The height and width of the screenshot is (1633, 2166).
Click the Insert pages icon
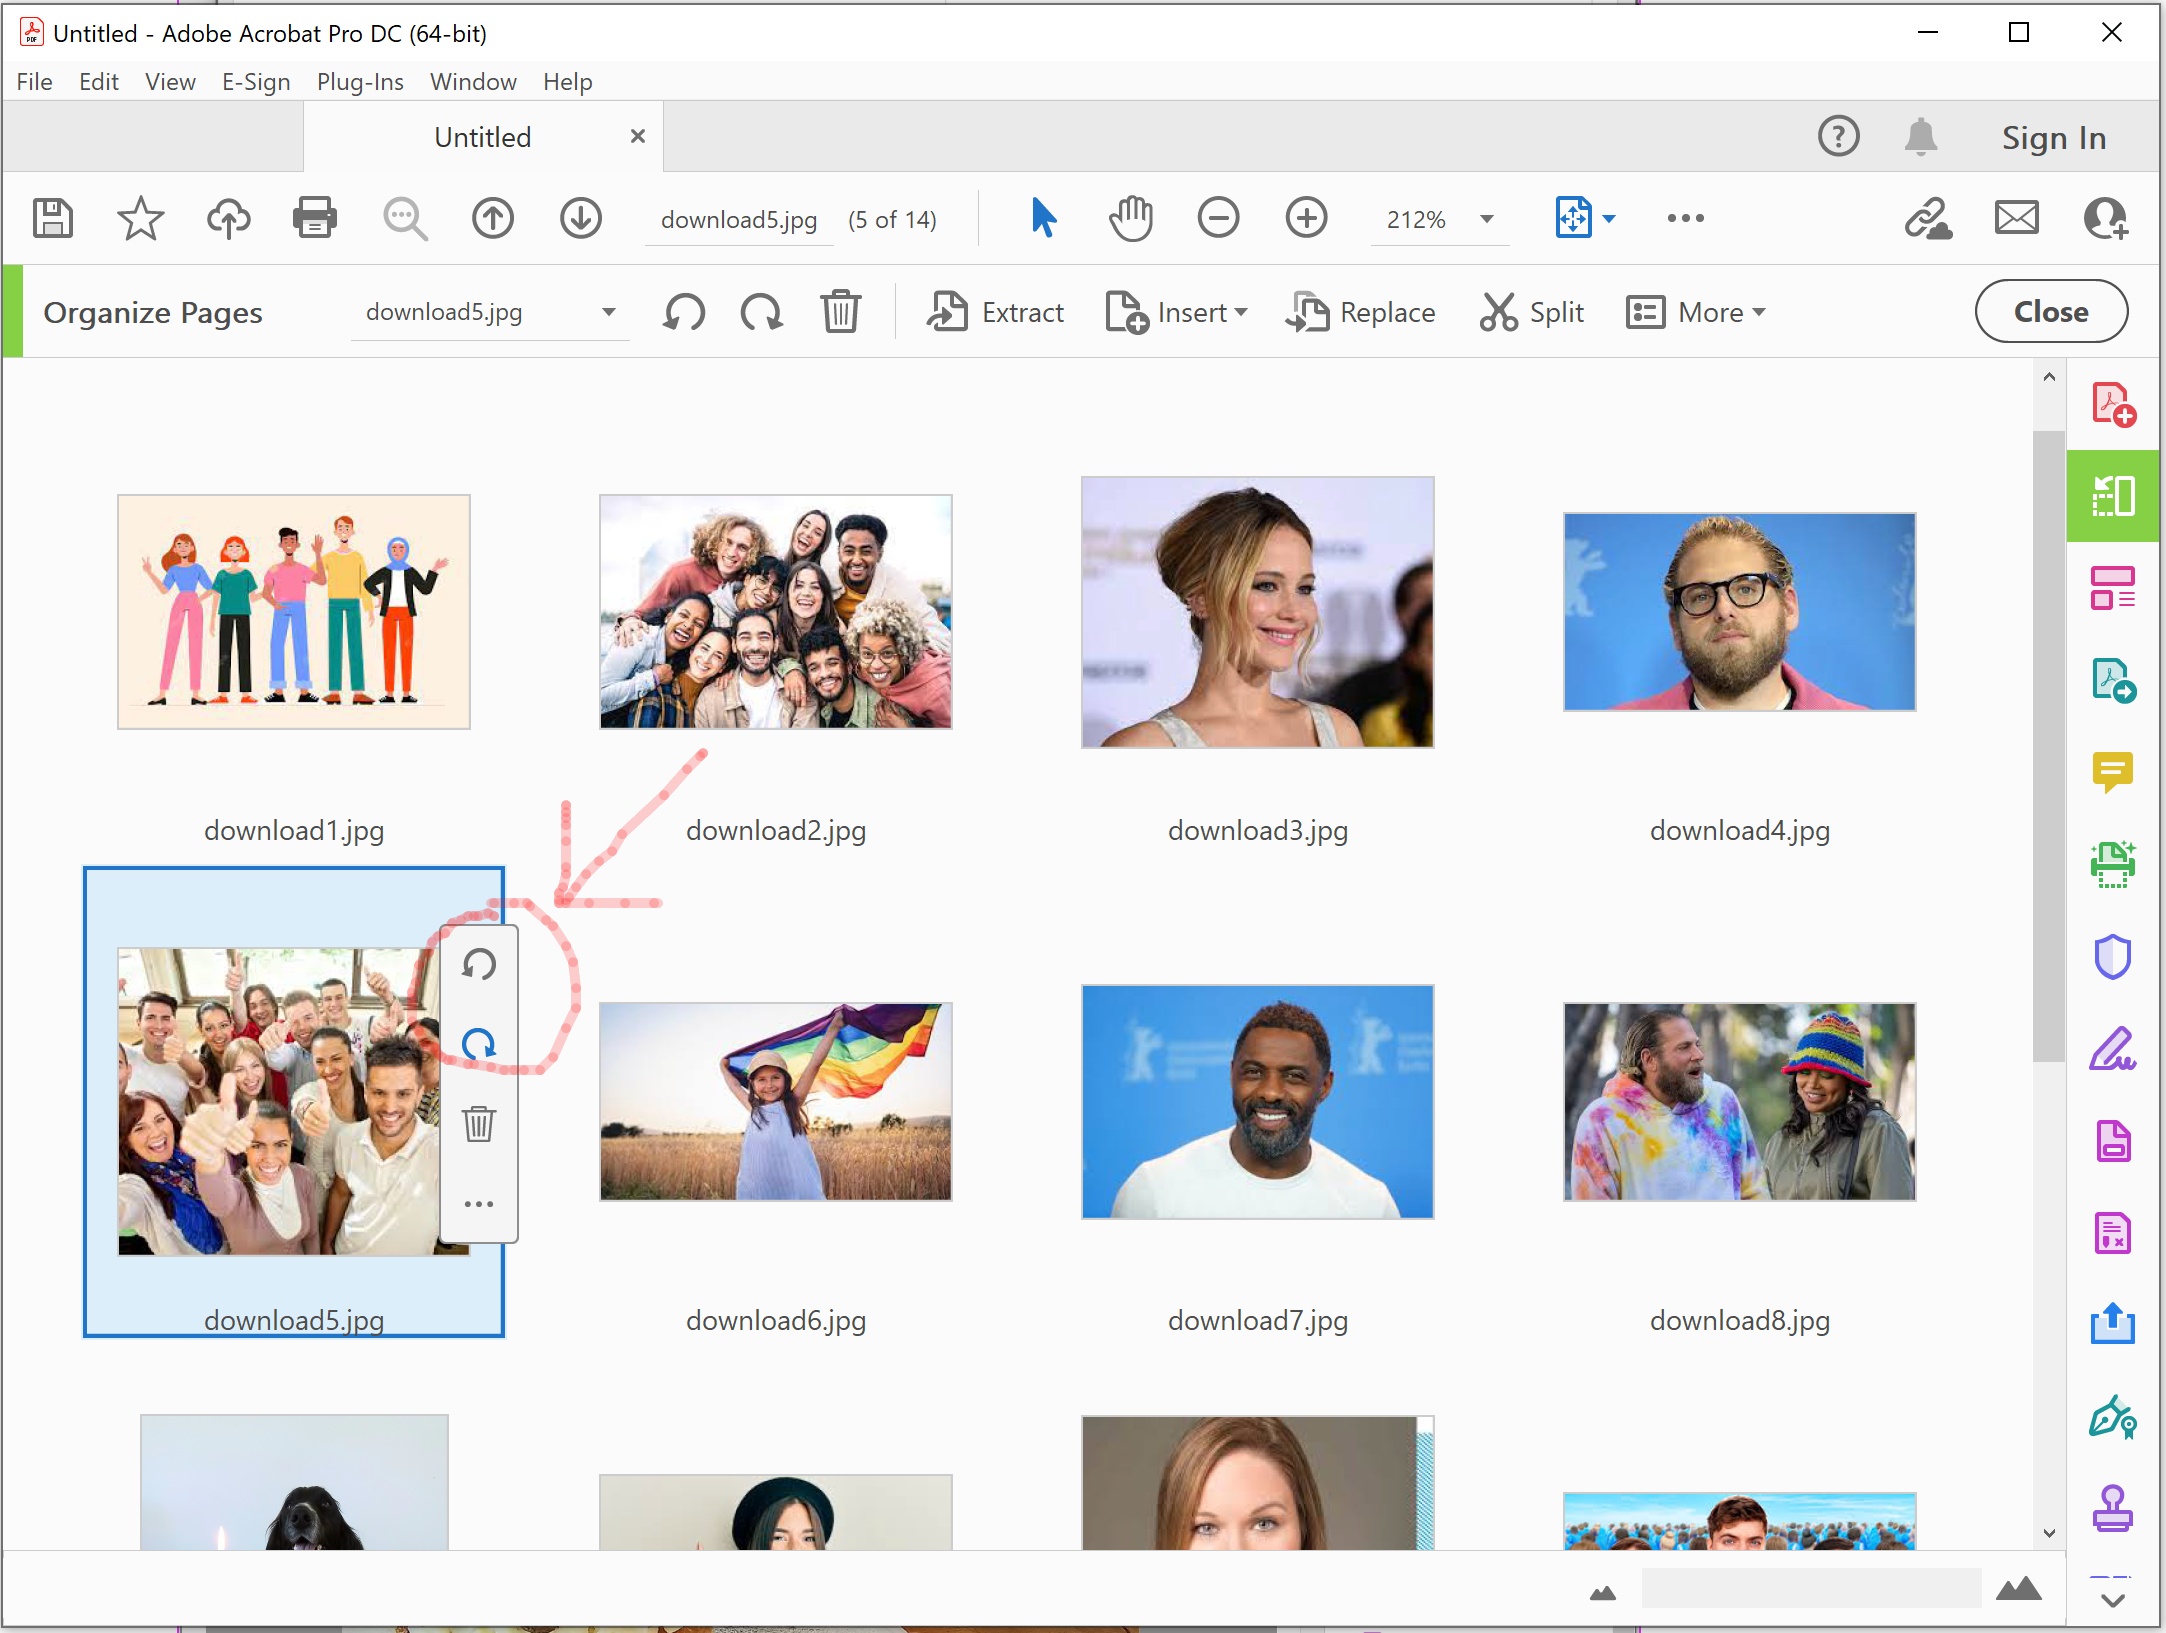1127,314
